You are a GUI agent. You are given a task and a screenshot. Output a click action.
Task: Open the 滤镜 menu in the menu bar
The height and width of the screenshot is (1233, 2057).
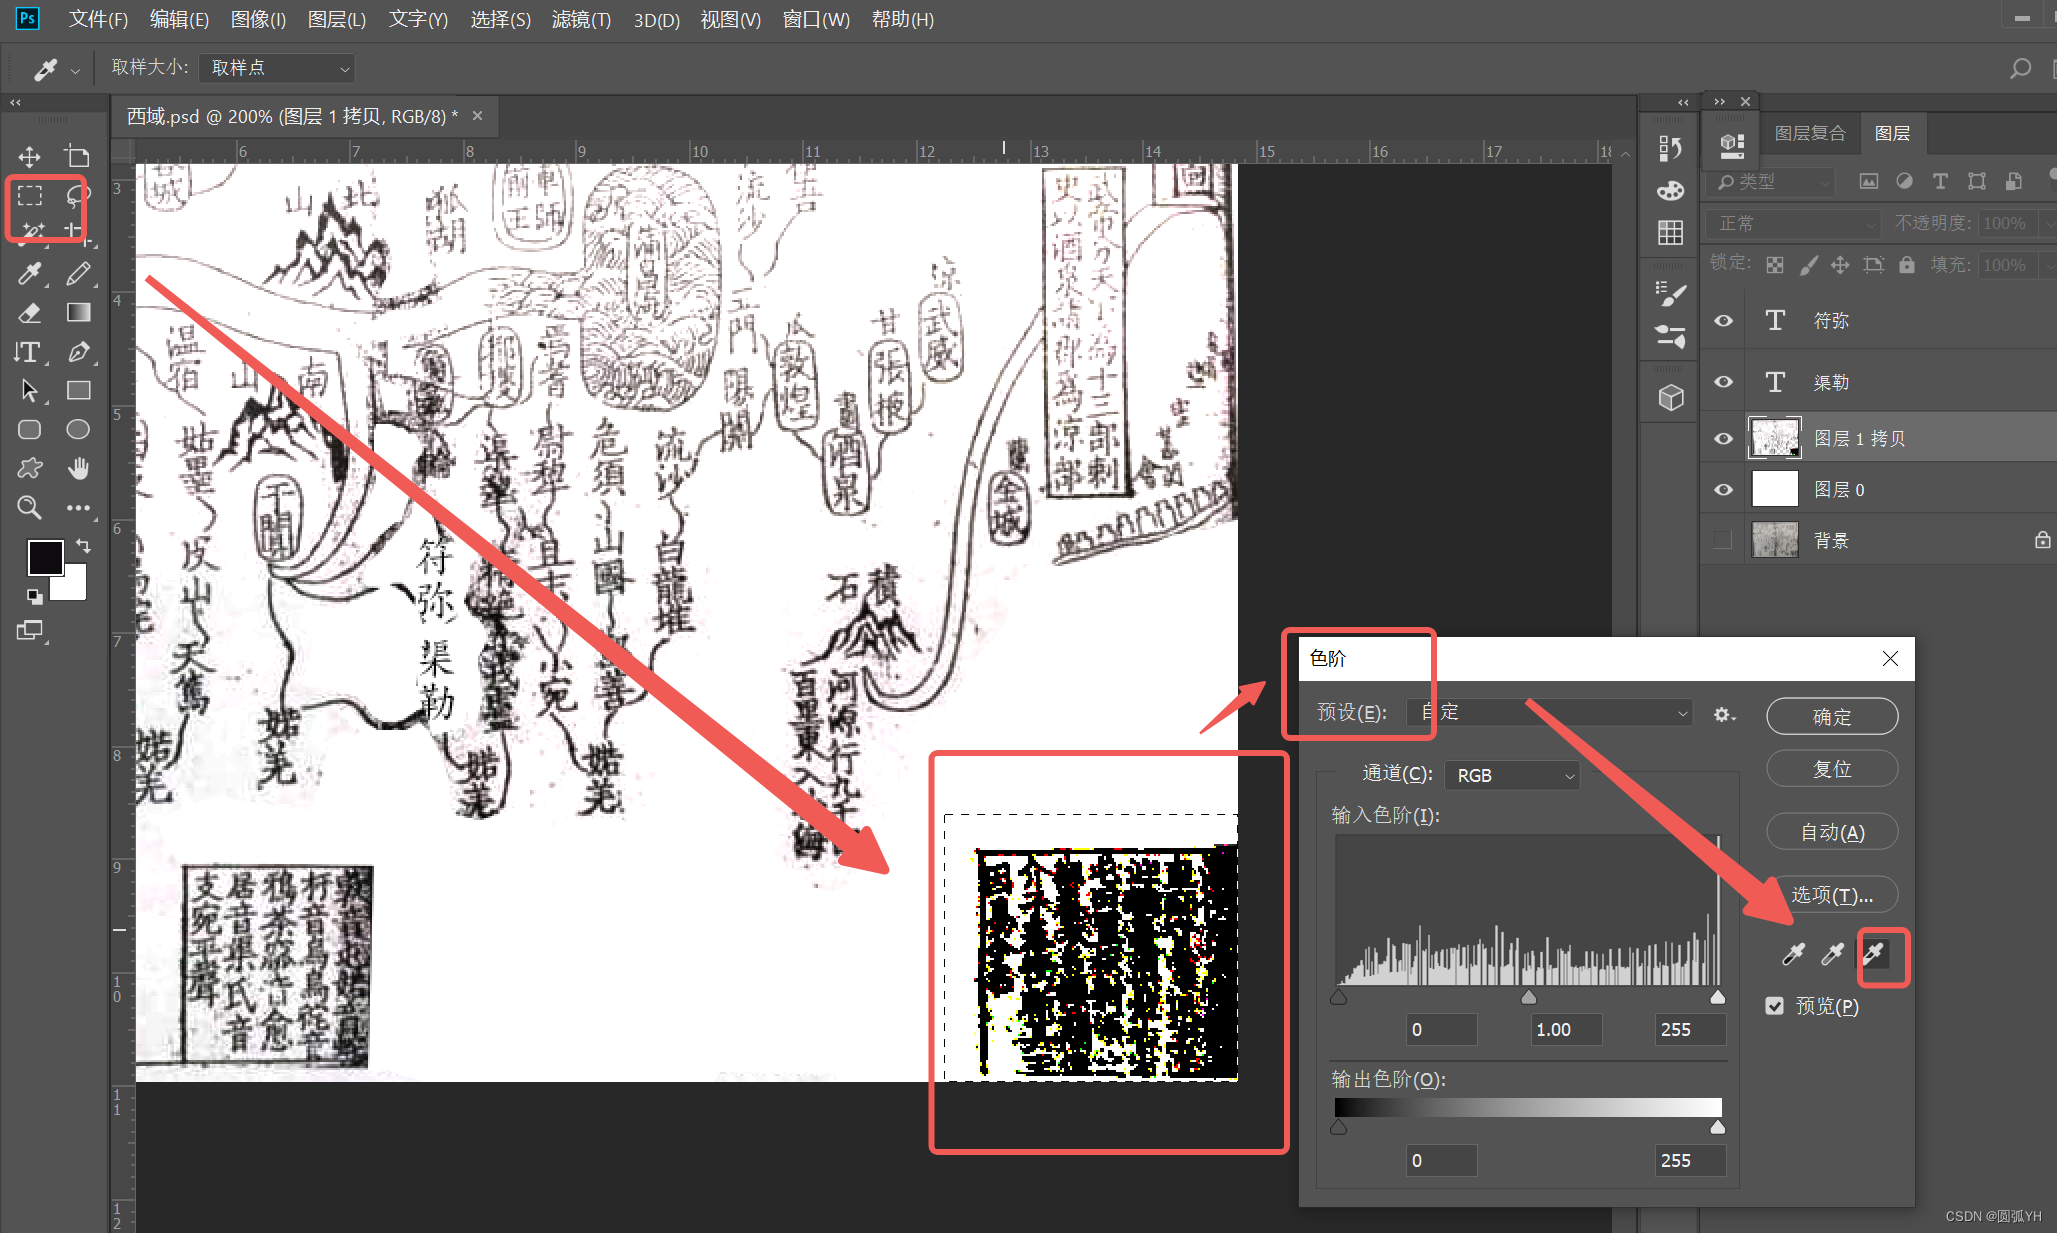(581, 19)
